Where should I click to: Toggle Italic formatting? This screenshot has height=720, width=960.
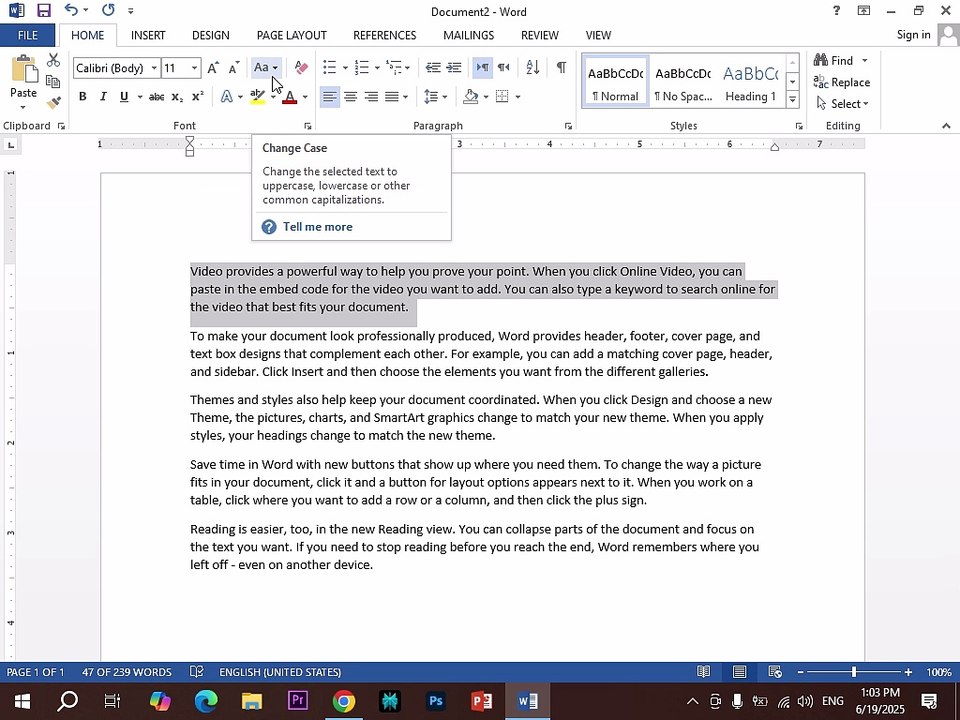(103, 97)
